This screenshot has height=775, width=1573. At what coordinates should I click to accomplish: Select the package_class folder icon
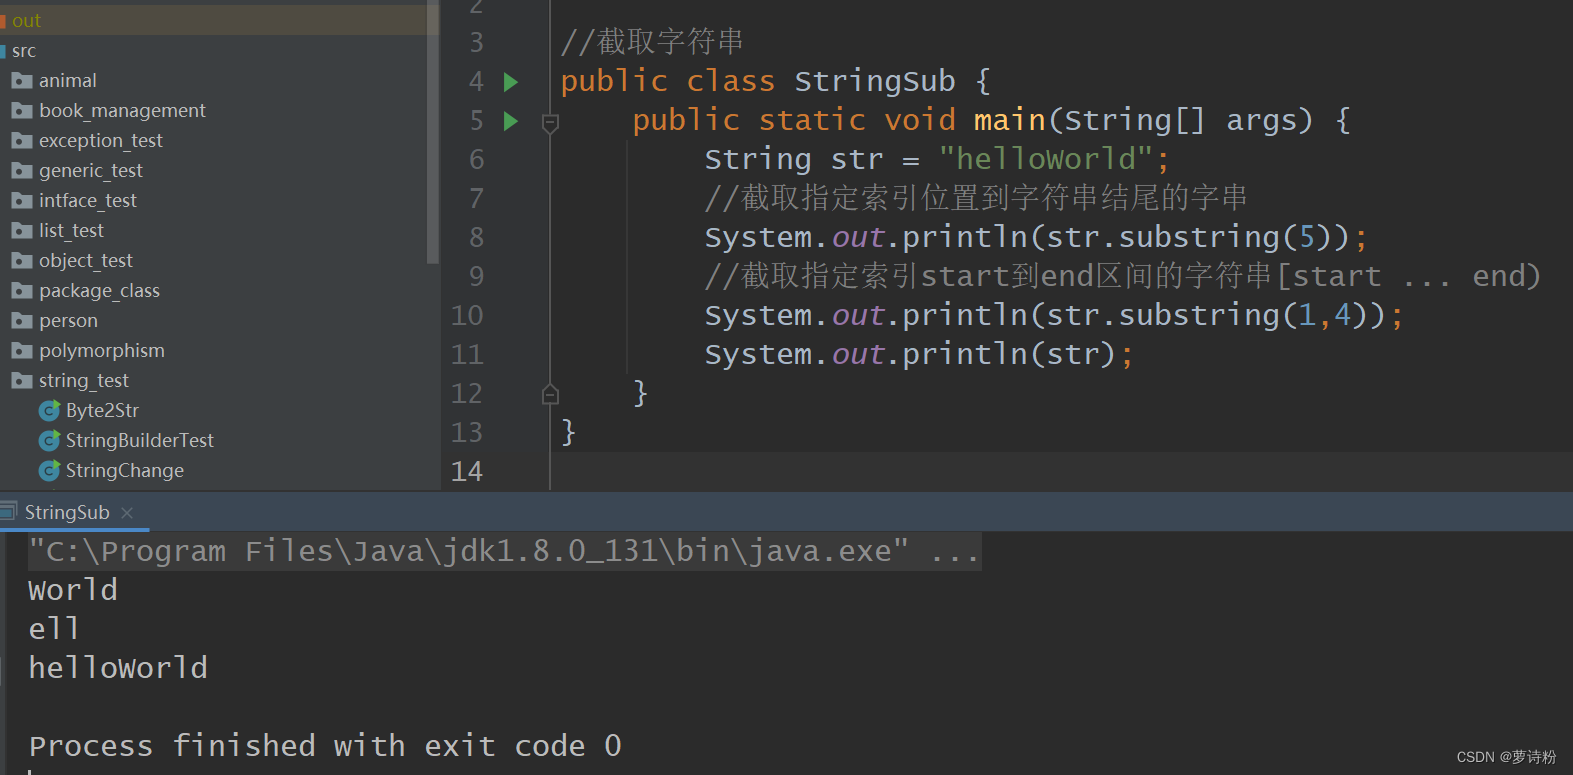22,290
